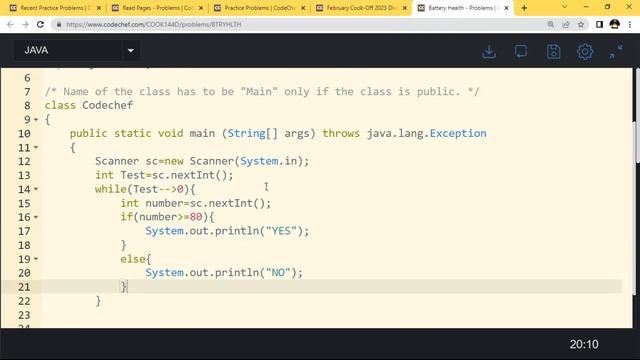Viewport: 640px width, 360px height.
Task: Open the Chrome profile avatar
Action: (615, 24)
